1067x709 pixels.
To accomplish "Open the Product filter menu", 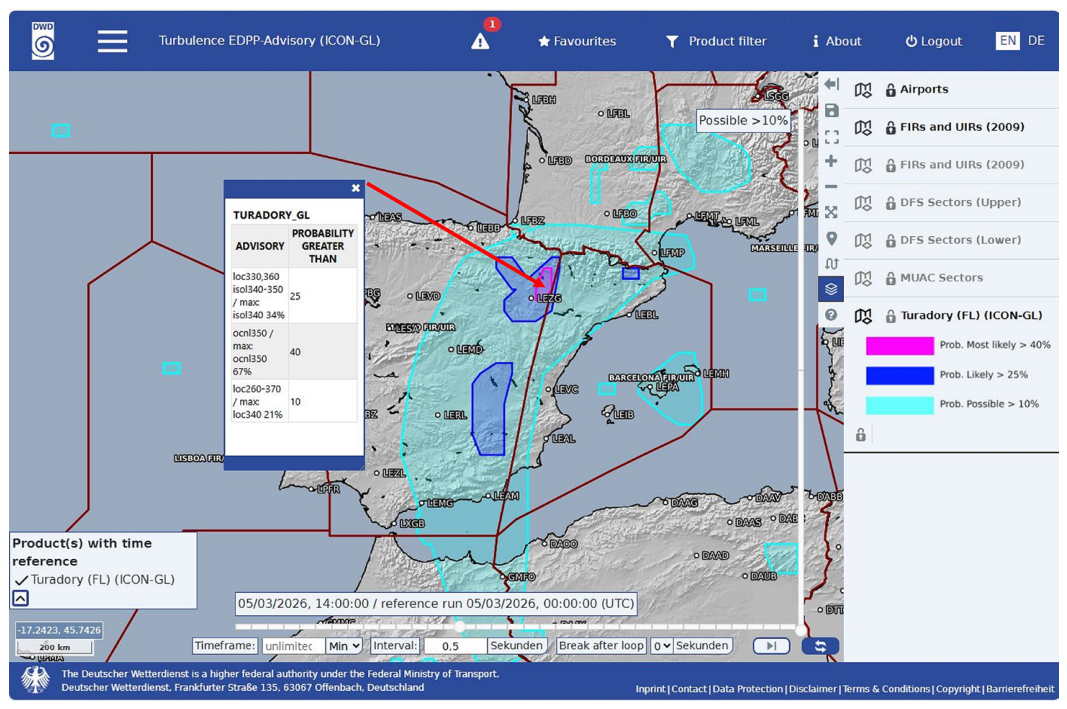I will [716, 42].
